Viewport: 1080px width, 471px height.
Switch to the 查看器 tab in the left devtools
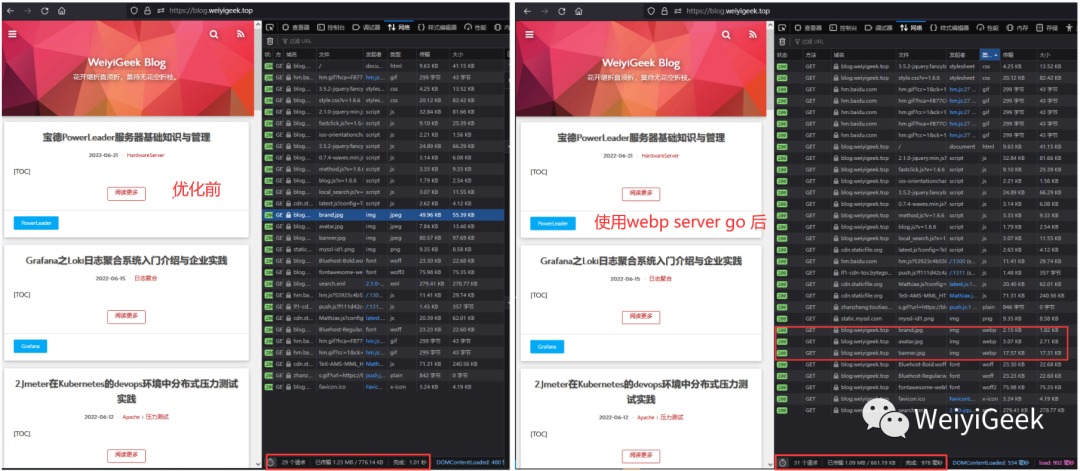click(x=295, y=28)
